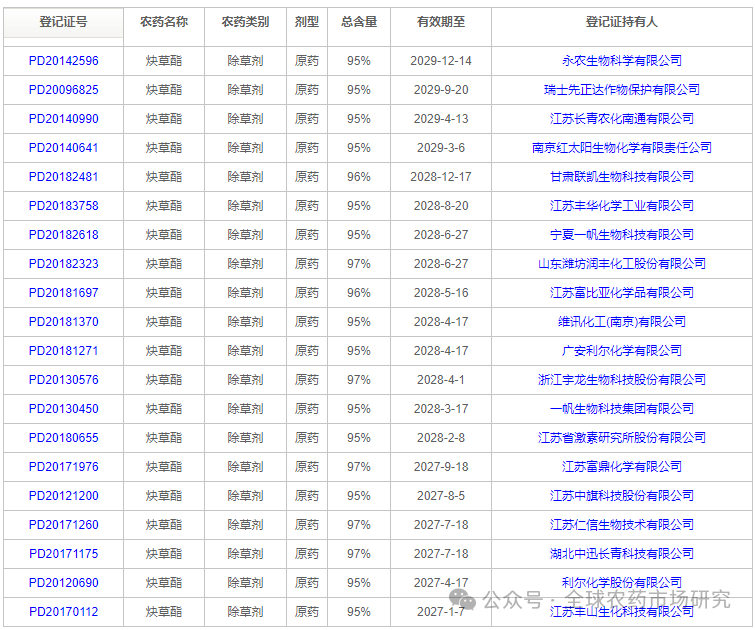Open registration PD20183758 link

click(64, 206)
